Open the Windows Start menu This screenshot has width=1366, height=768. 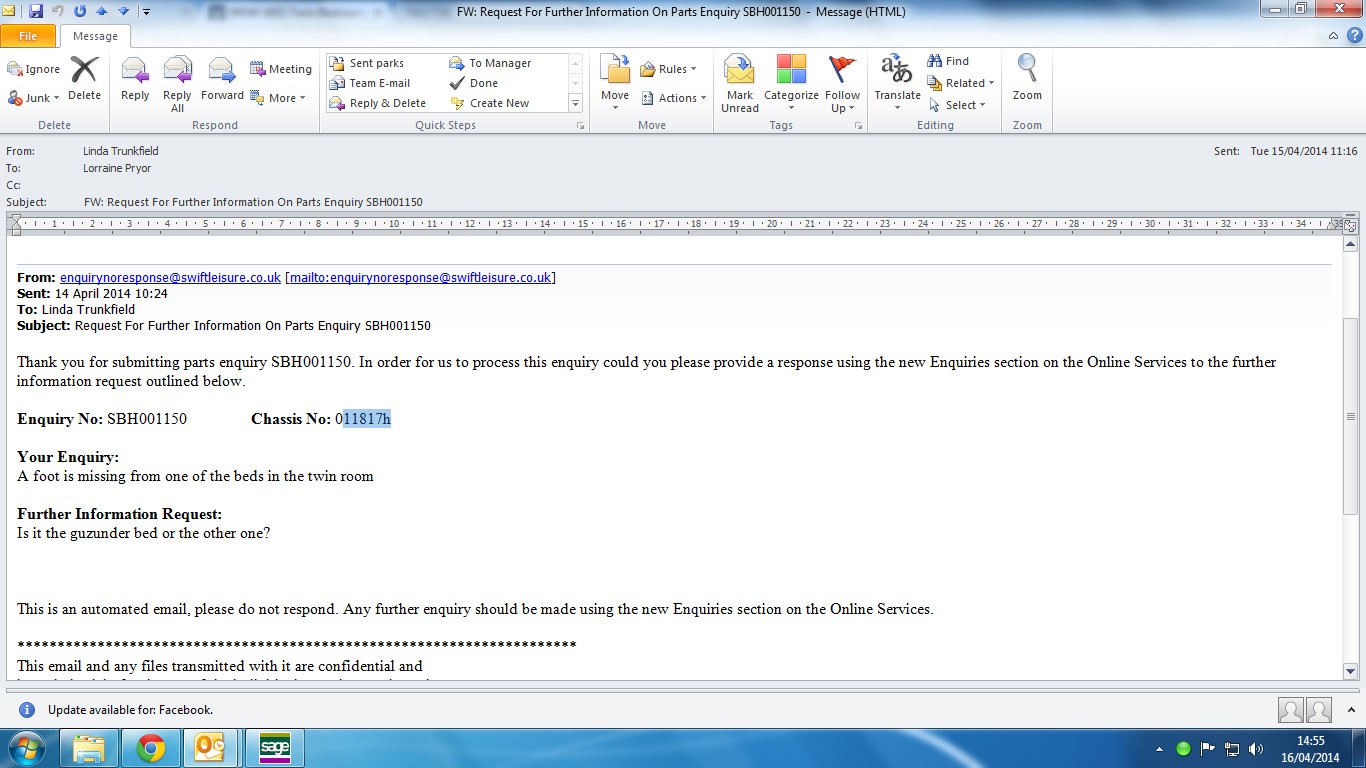26,747
